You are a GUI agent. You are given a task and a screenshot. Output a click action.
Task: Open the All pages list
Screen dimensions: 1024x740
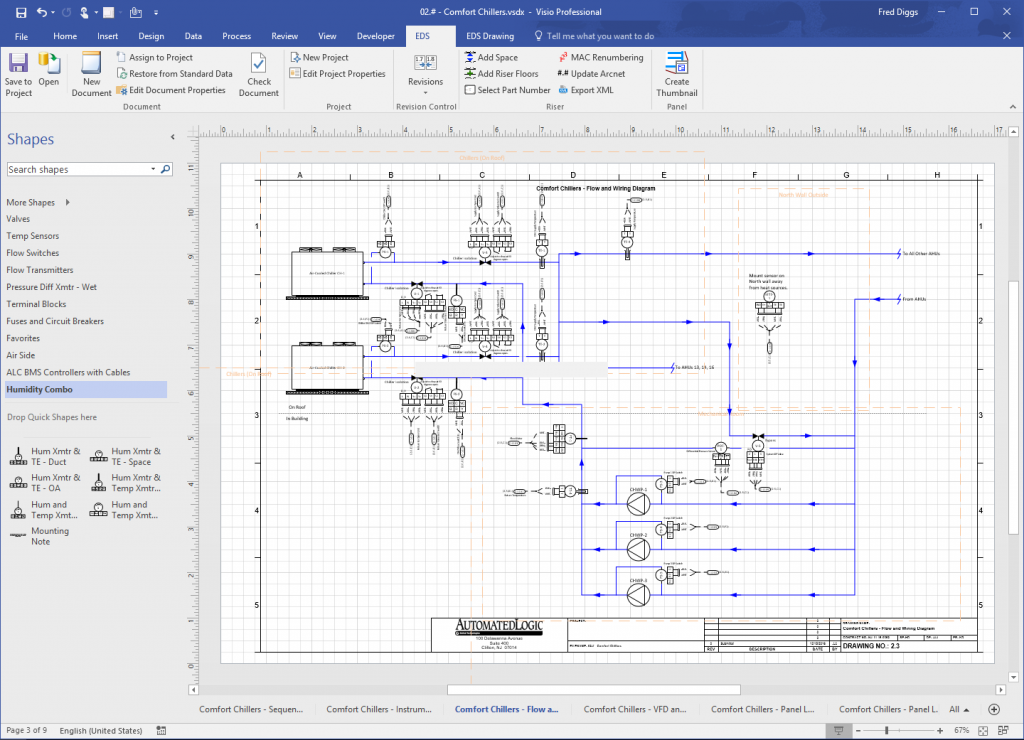click(959, 709)
